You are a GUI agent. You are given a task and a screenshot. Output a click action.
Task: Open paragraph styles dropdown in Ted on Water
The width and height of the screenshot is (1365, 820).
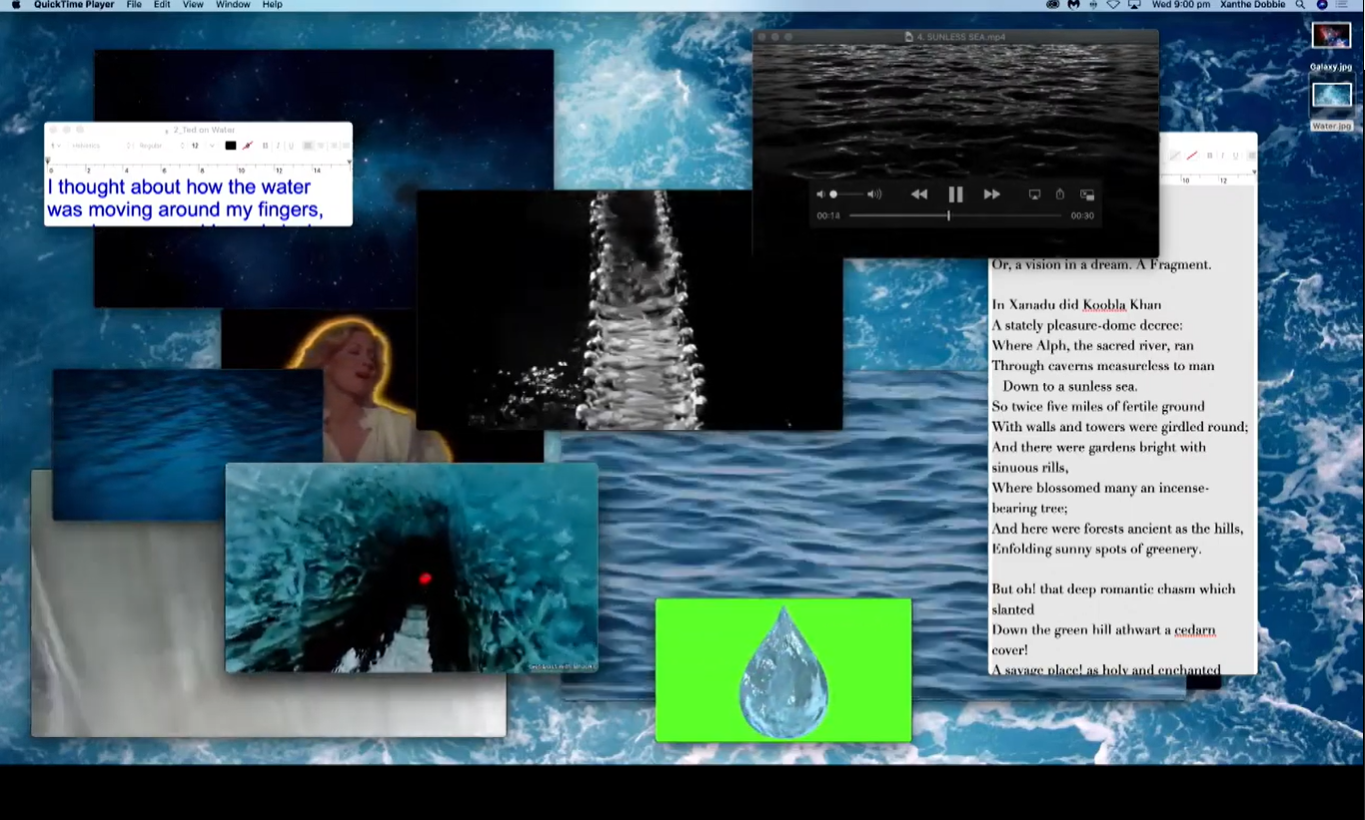[x=56, y=146]
